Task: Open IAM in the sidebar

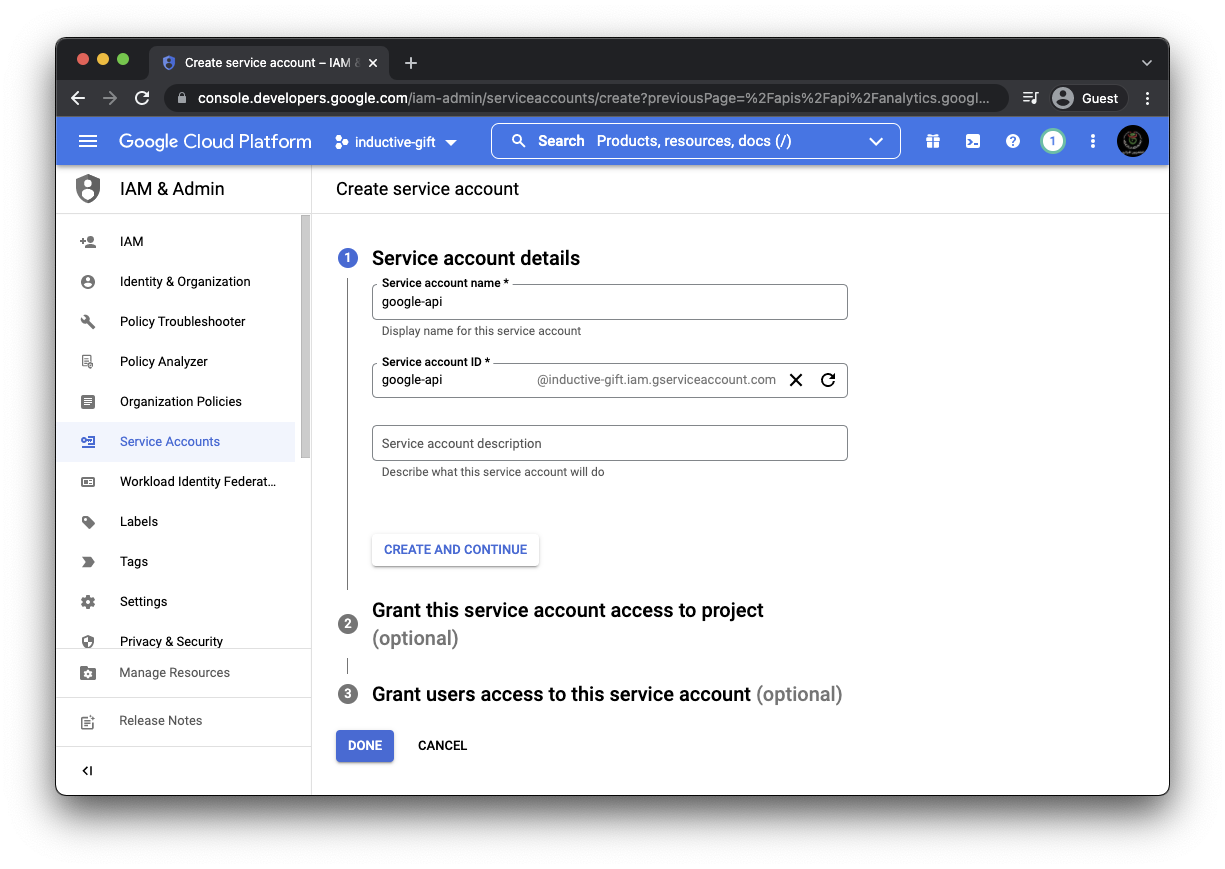Action: click(176, 242)
